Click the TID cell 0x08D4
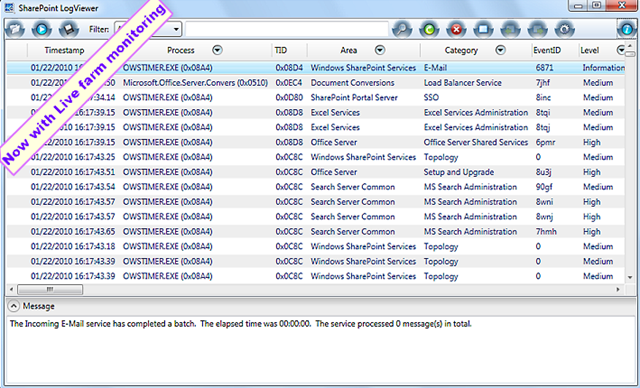Viewport: 640px width, 388px height. pos(289,68)
